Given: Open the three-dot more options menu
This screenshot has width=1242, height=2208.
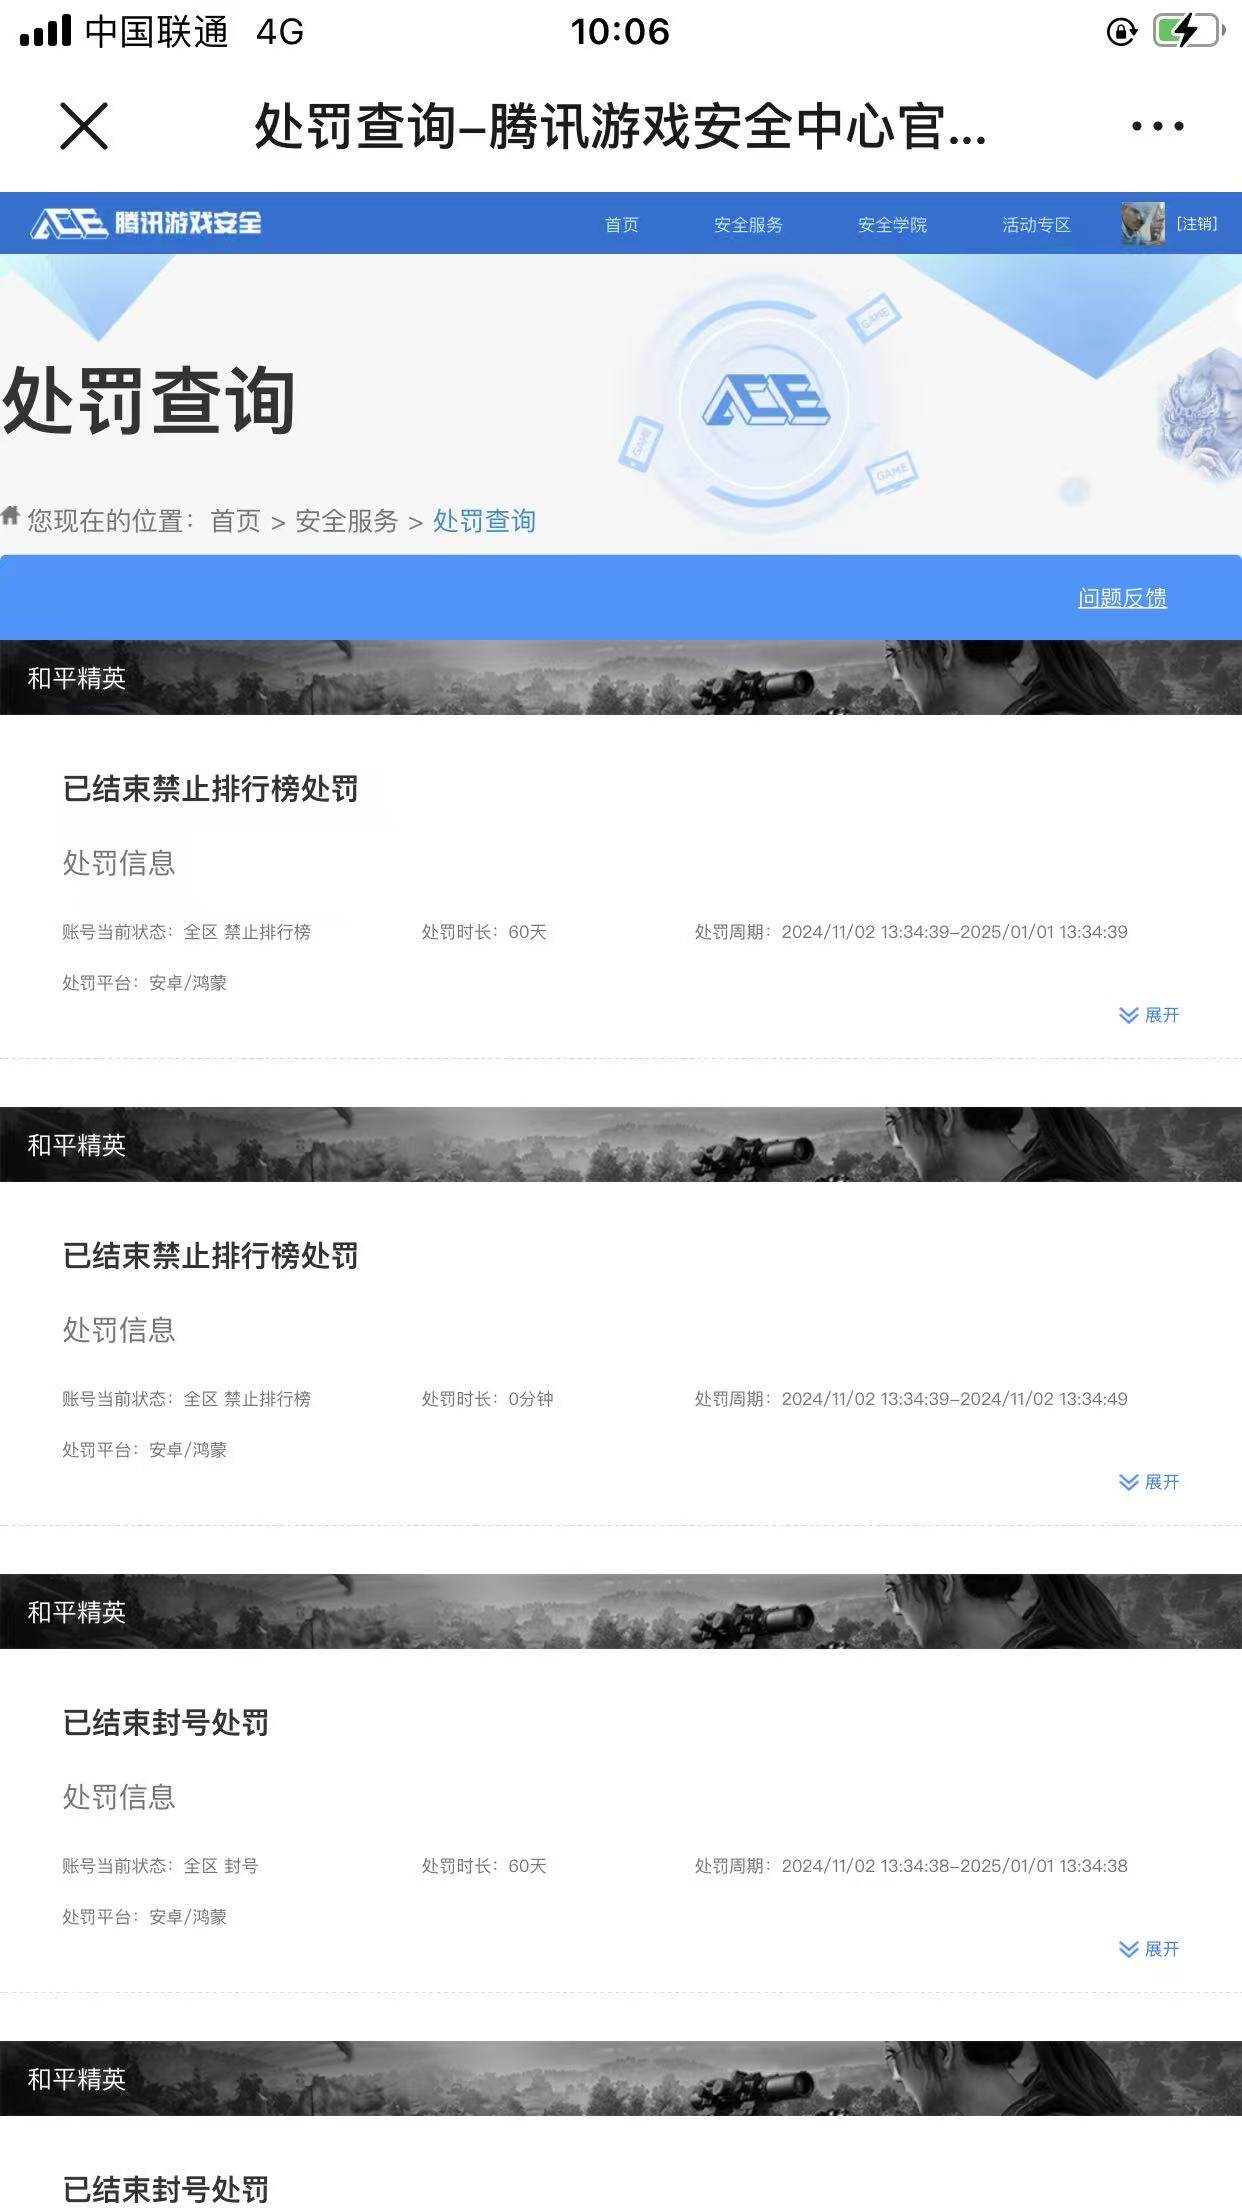Looking at the screenshot, I should coord(1157,126).
